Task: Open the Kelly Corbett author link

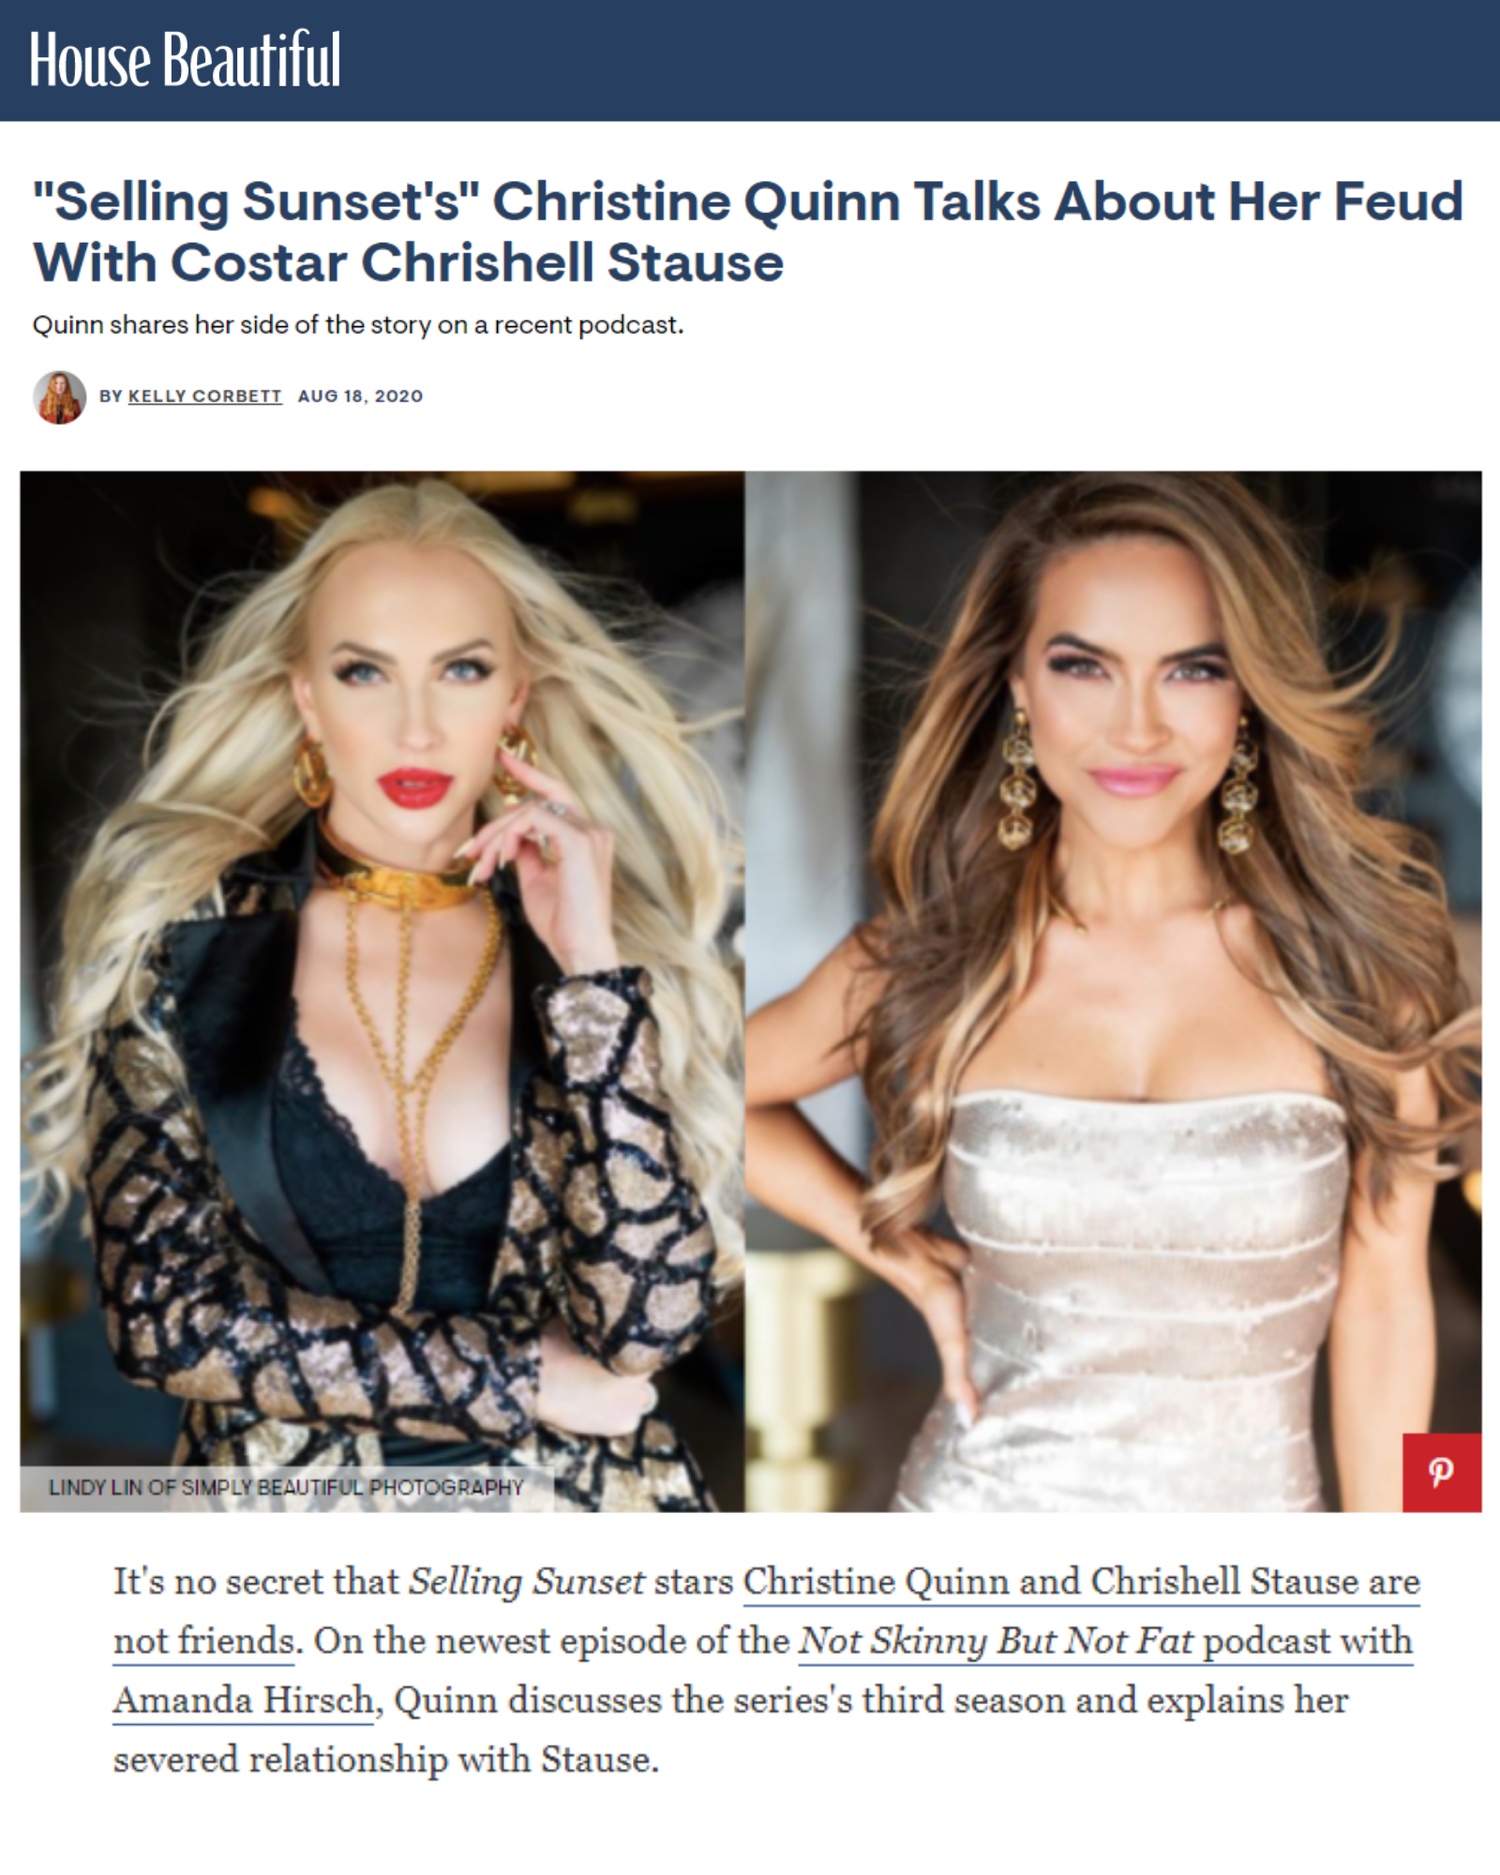Action: pos(205,396)
